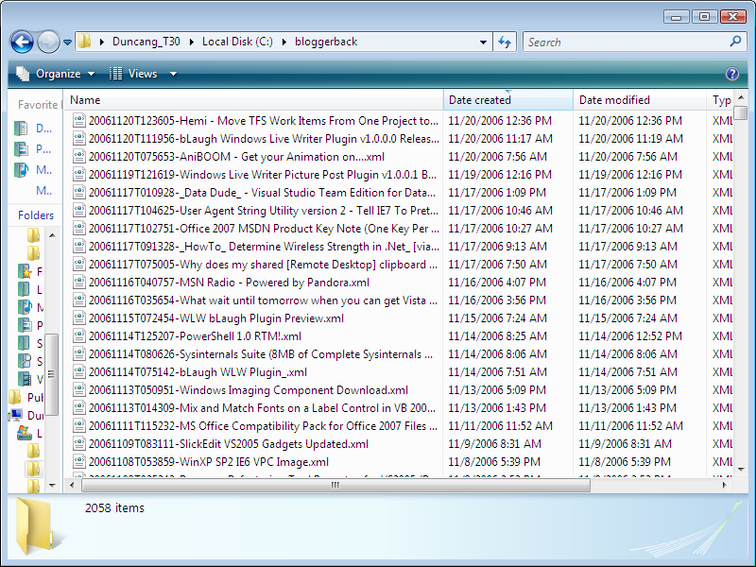
Task: Open the address bar history dropdown
Action: pyautogui.click(x=483, y=42)
